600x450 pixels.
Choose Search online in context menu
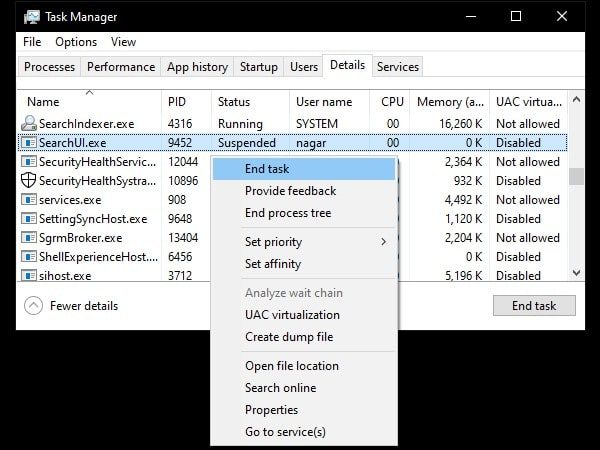tap(304, 388)
